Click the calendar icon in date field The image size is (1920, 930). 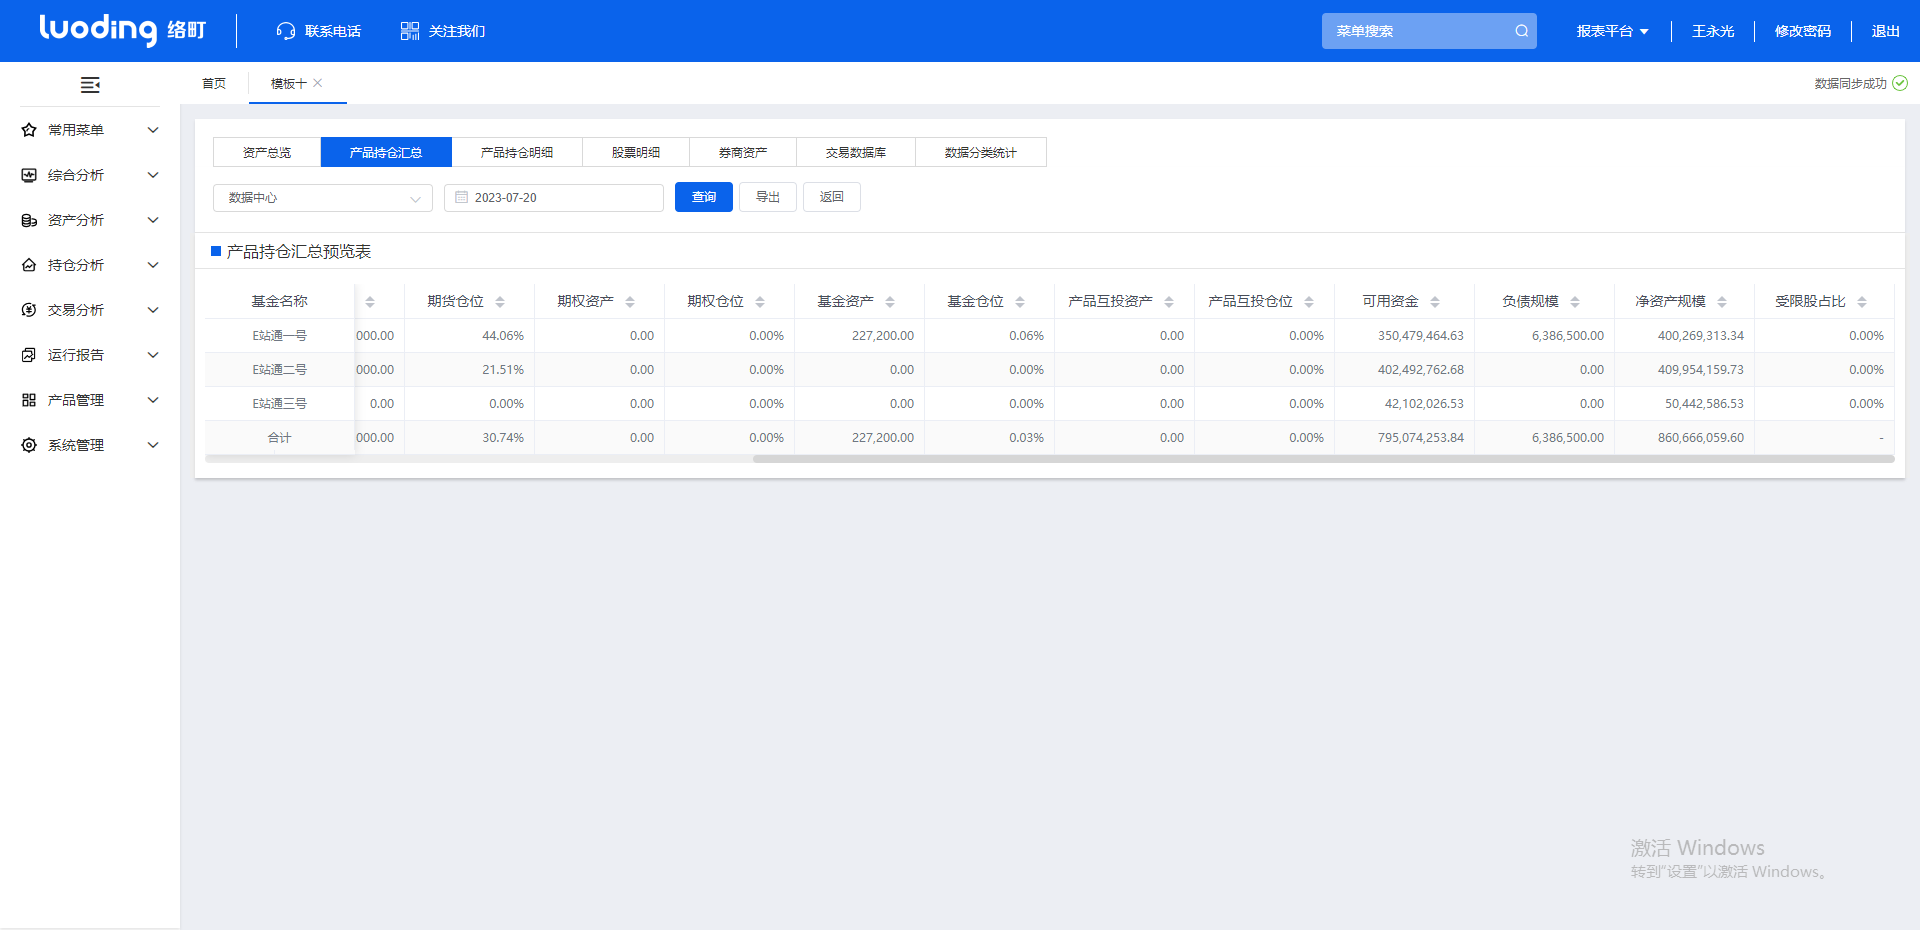pyautogui.click(x=462, y=197)
